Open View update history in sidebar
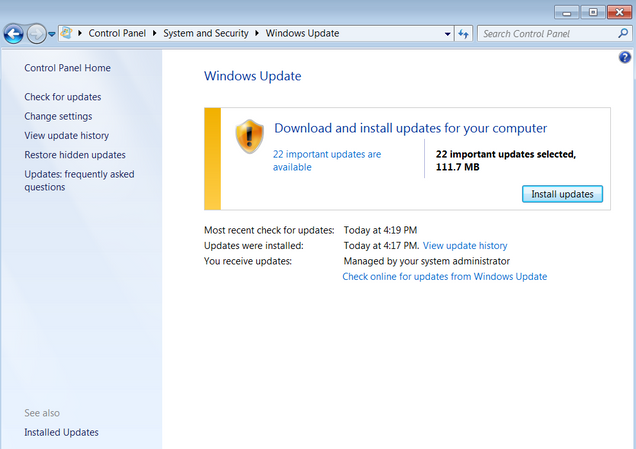Image resolution: width=636 pixels, height=449 pixels. [x=67, y=135]
